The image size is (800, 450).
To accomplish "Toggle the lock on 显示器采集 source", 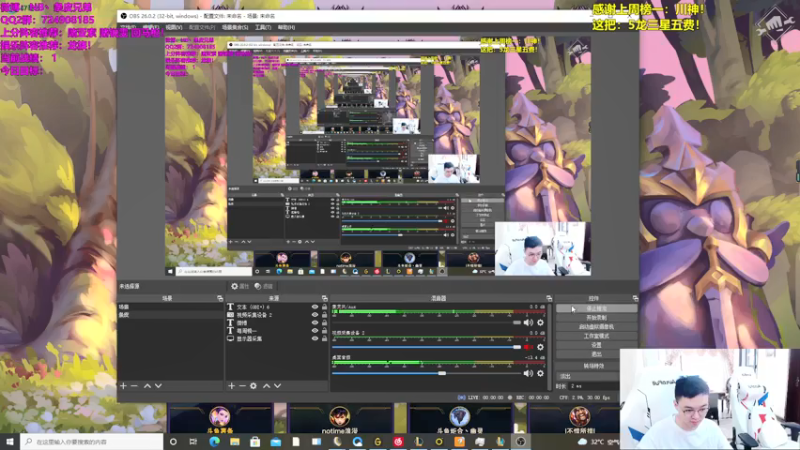I will [x=324, y=338].
